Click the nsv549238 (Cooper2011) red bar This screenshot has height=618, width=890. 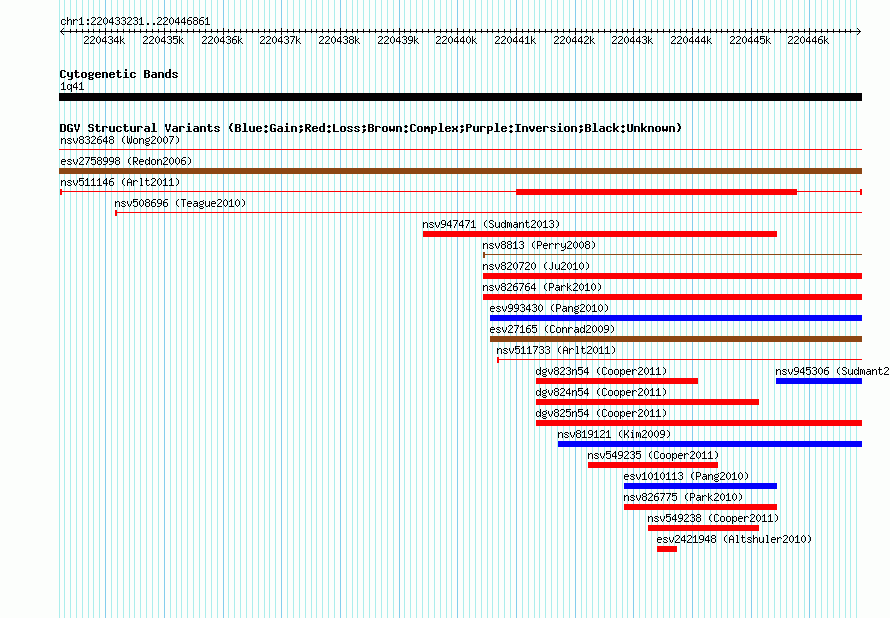click(703, 528)
